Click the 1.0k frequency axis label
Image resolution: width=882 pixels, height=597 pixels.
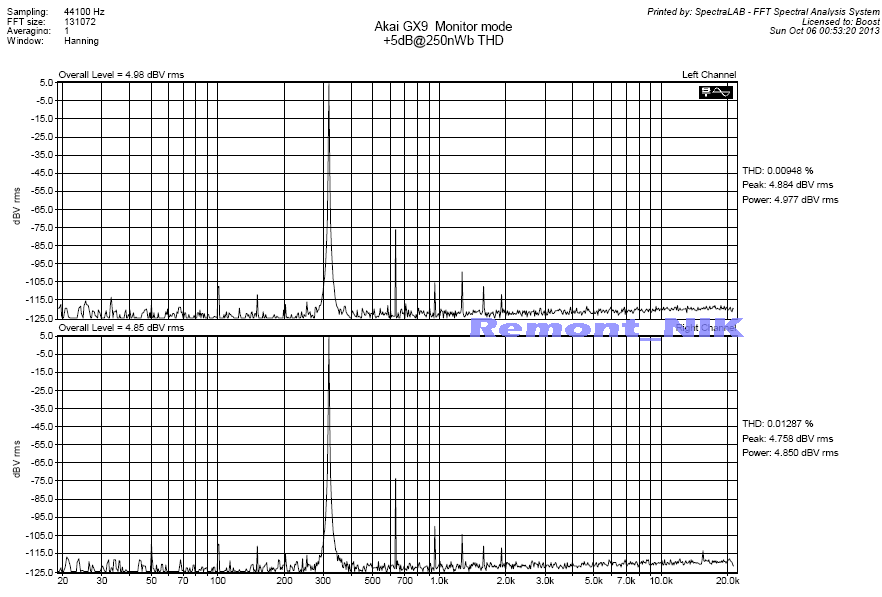click(x=438, y=581)
